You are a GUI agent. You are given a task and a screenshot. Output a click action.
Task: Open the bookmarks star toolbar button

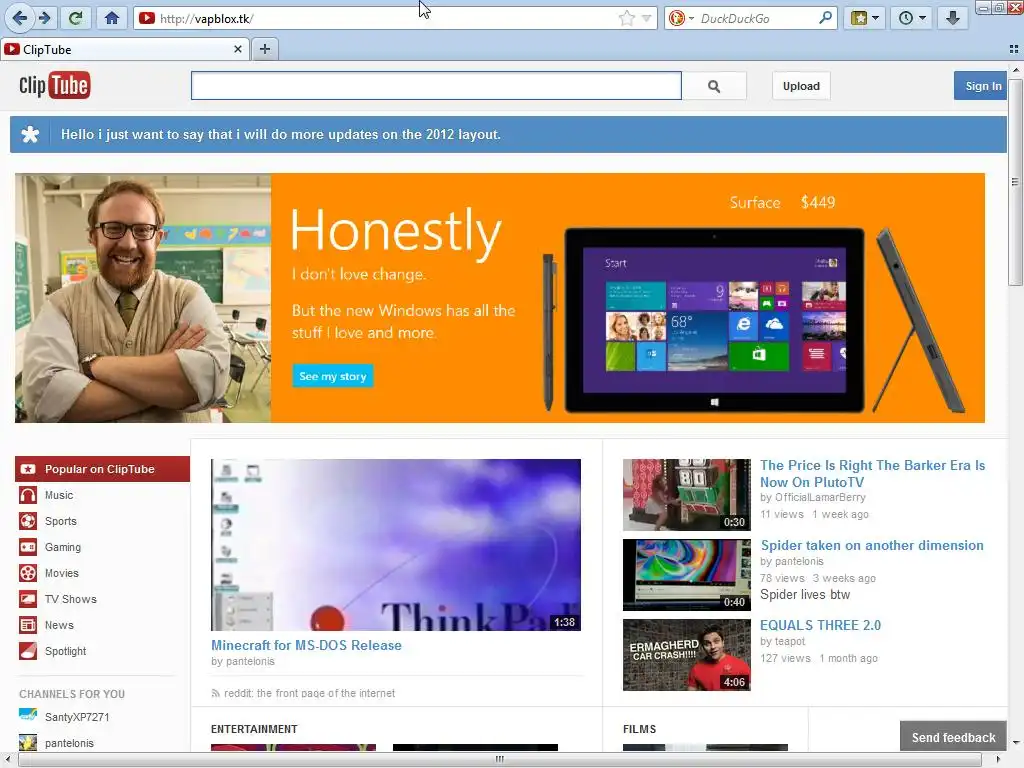pyautogui.click(x=859, y=18)
